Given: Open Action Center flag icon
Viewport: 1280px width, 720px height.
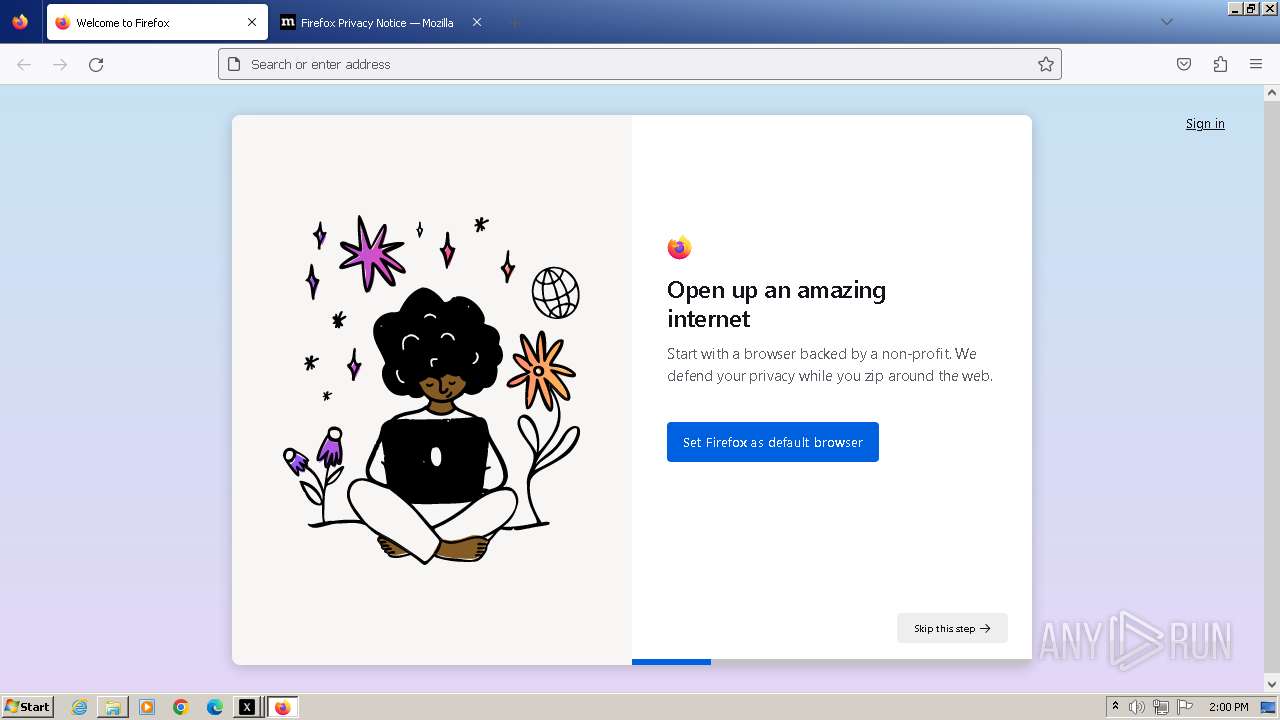Looking at the screenshot, I should pos(1185,707).
